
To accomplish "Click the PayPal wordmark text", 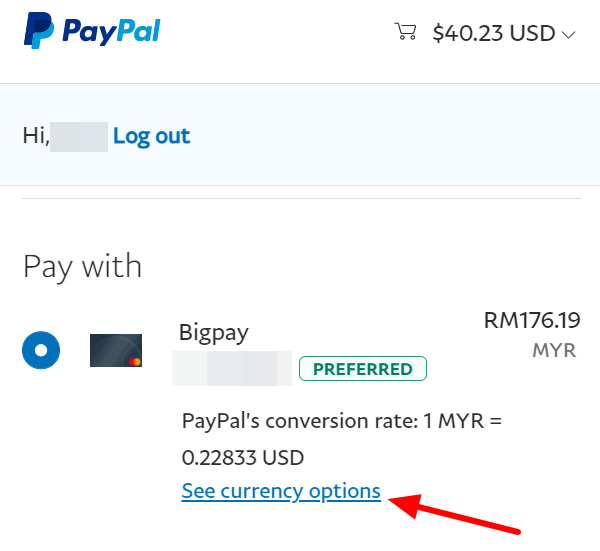I will click(111, 31).
